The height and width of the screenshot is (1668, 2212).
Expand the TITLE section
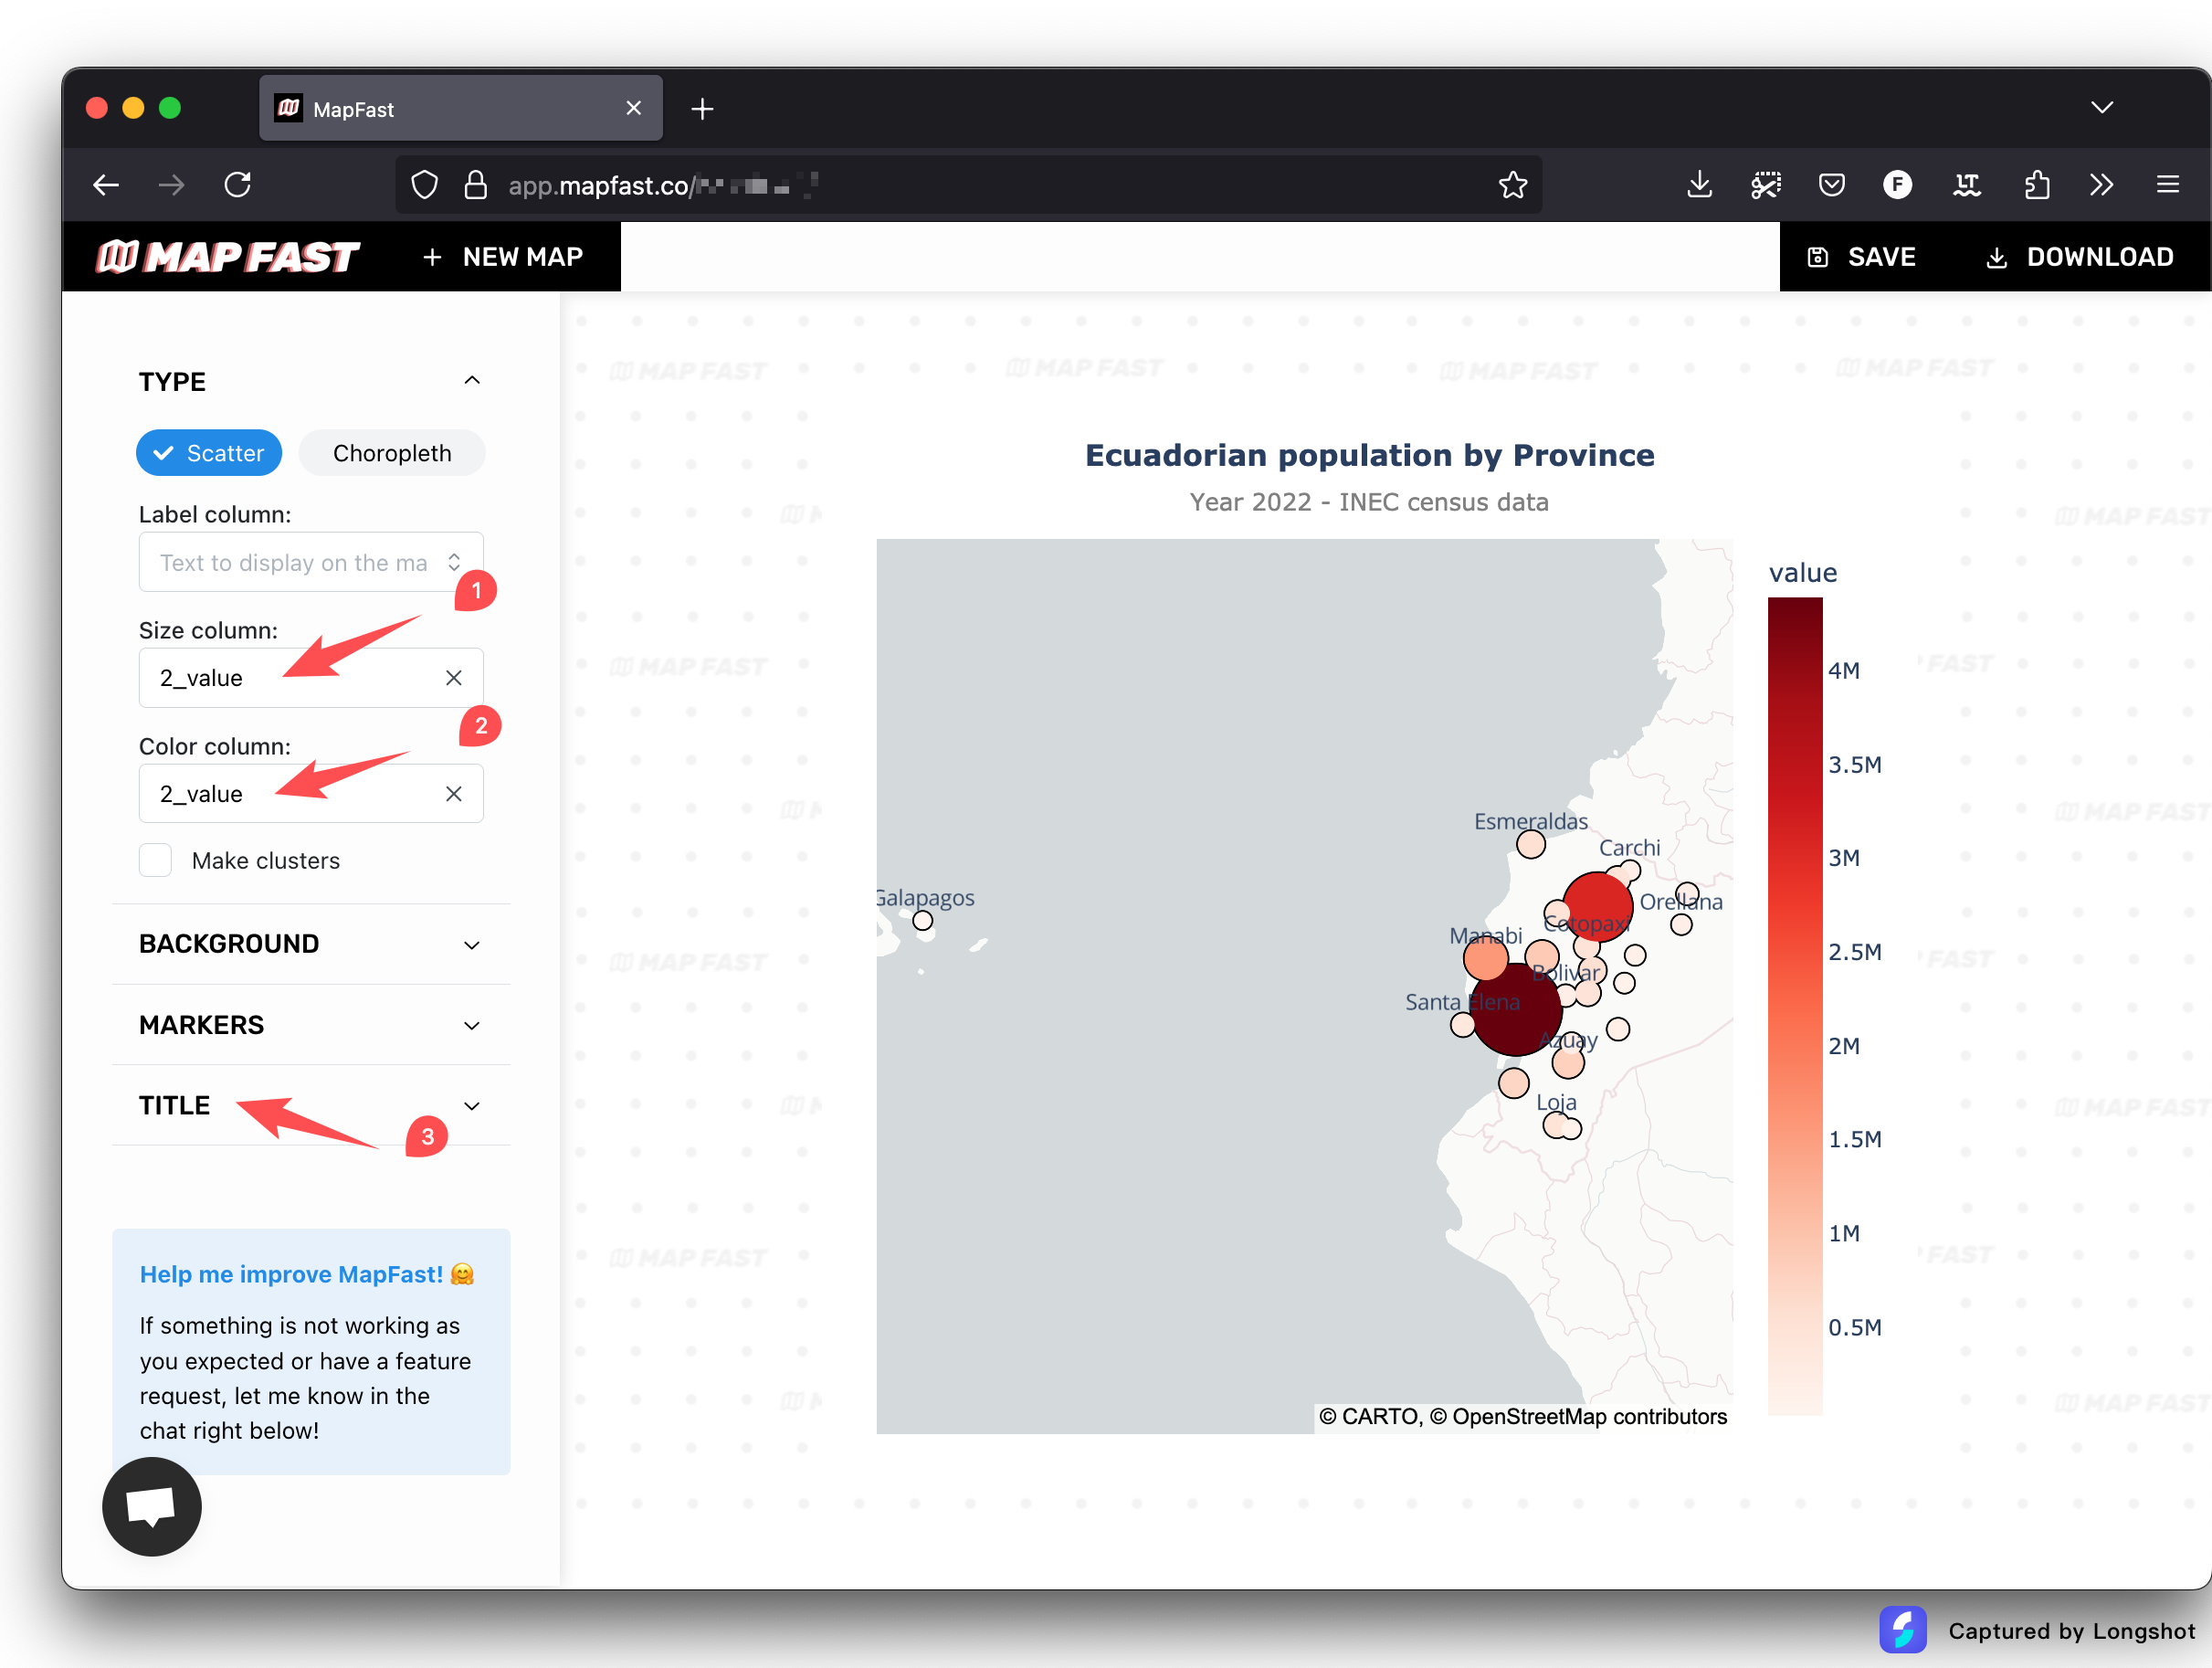click(x=311, y=1105)
